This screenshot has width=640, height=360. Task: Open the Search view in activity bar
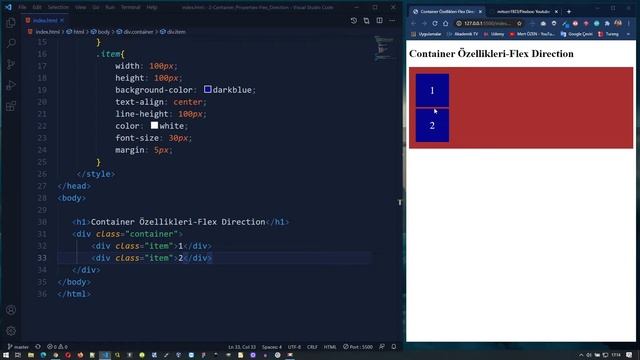[x=11, y=43]
